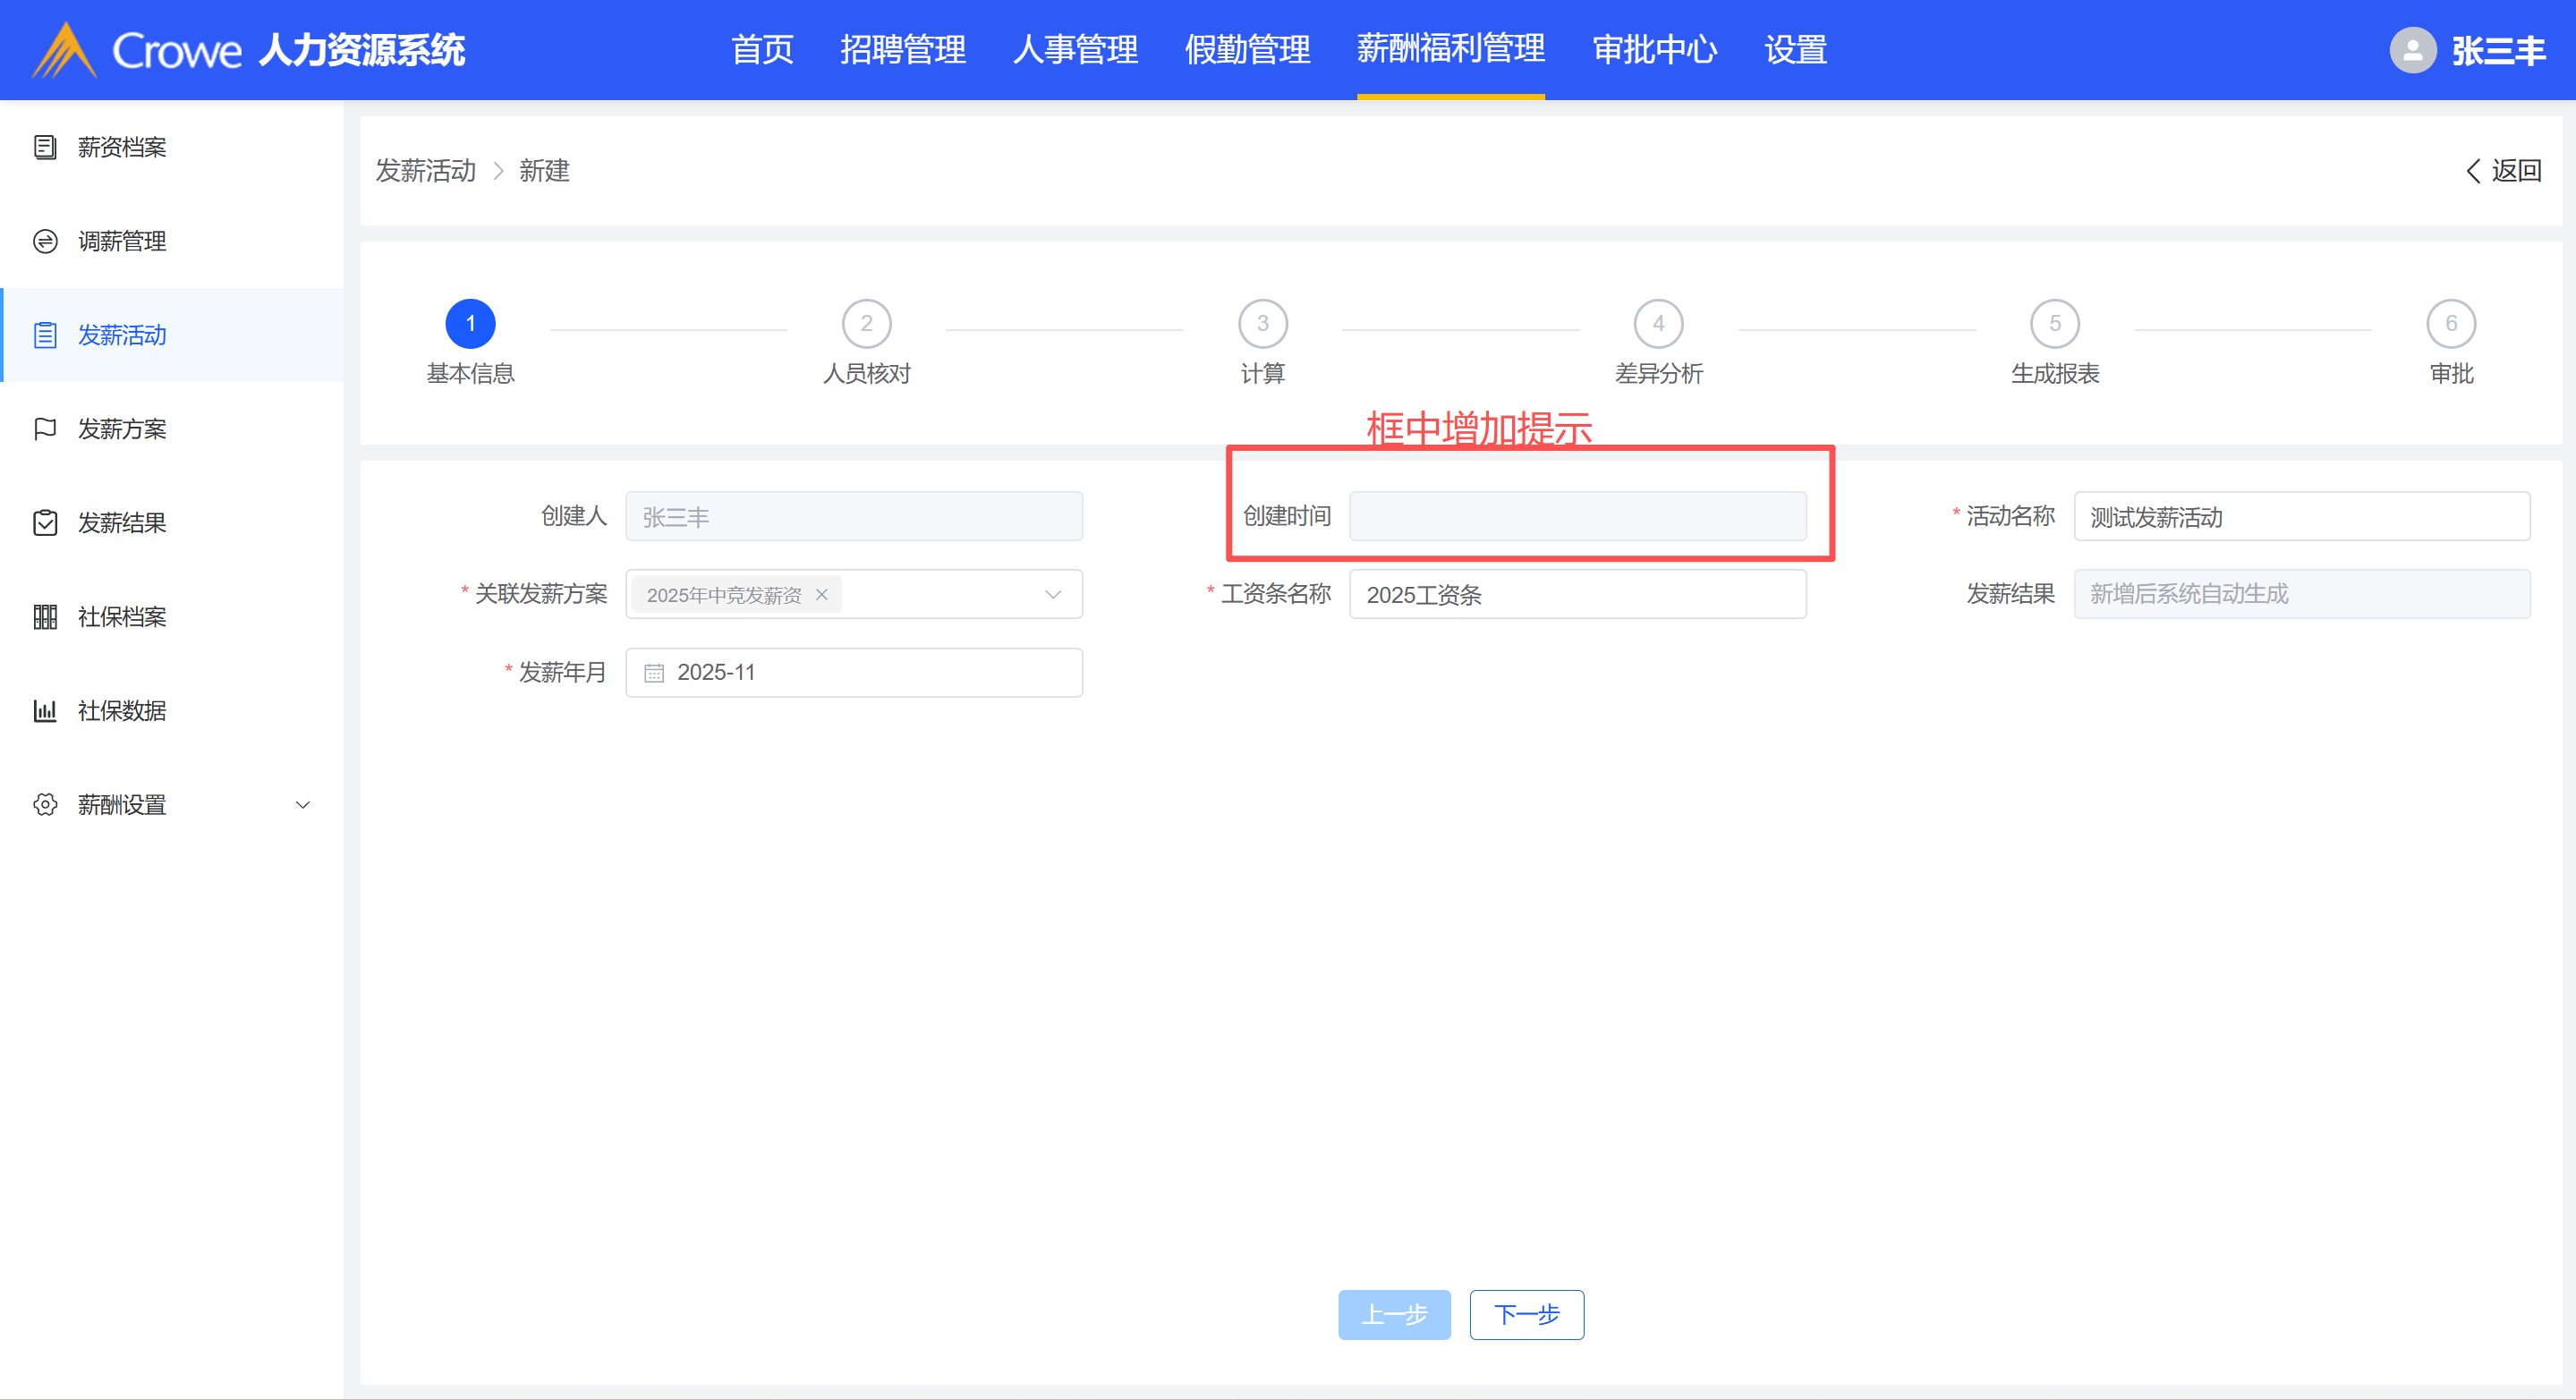2576x1400 pixels.
Task: Click the 调薪管理 sidebar icon
Action: [x=45, y=241]
